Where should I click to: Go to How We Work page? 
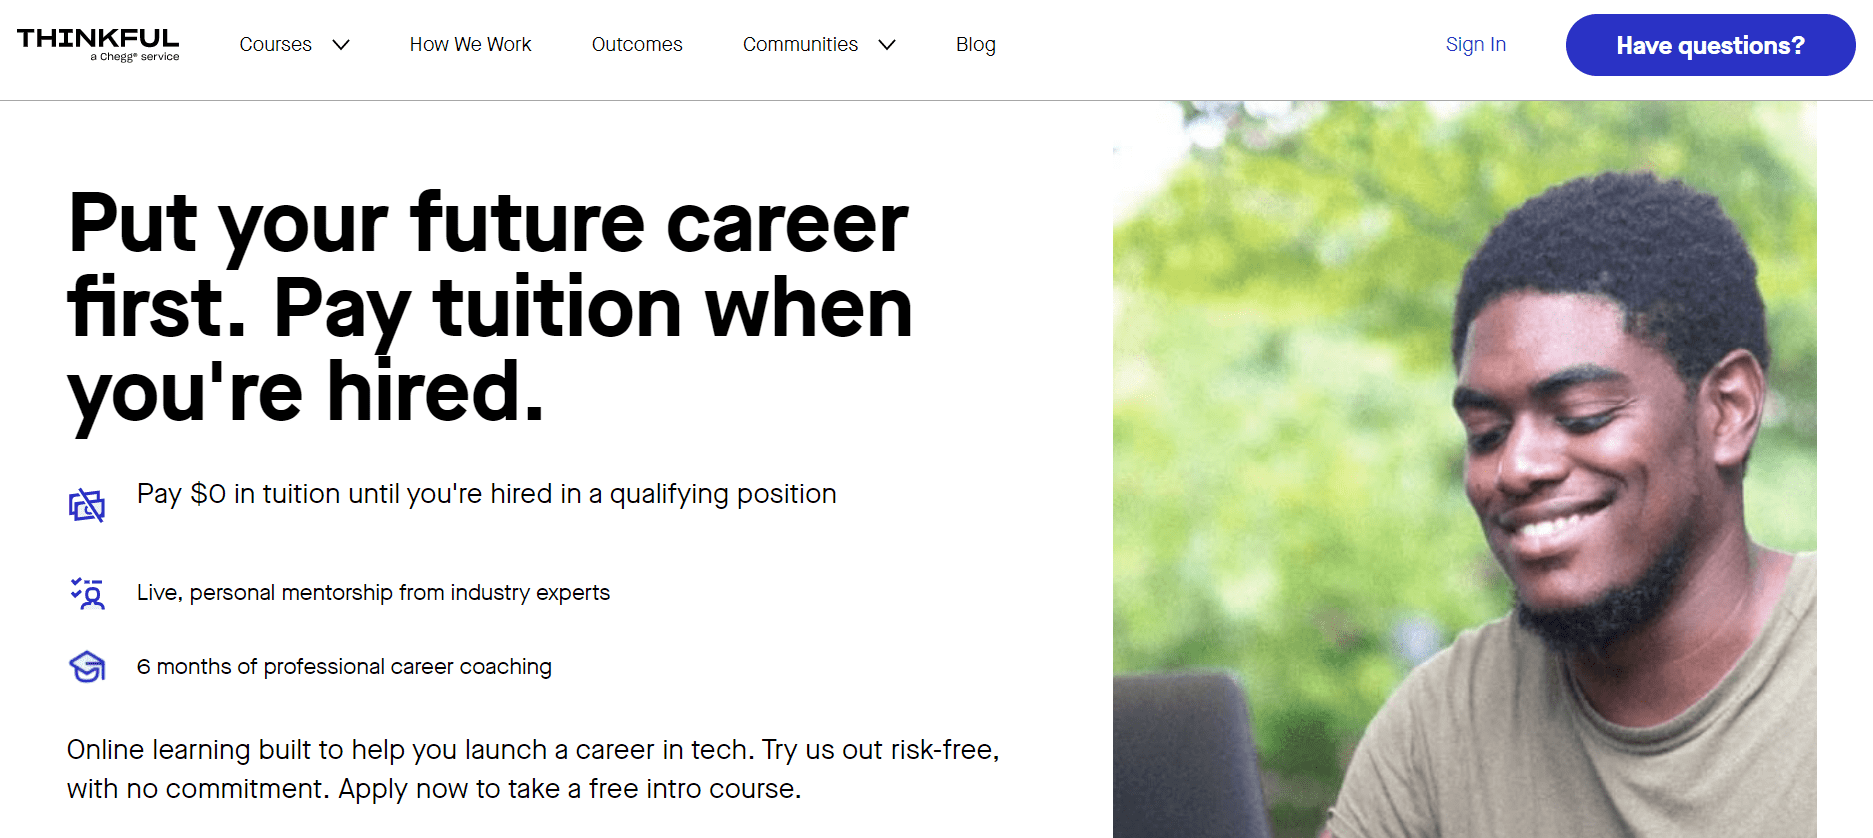470,44
